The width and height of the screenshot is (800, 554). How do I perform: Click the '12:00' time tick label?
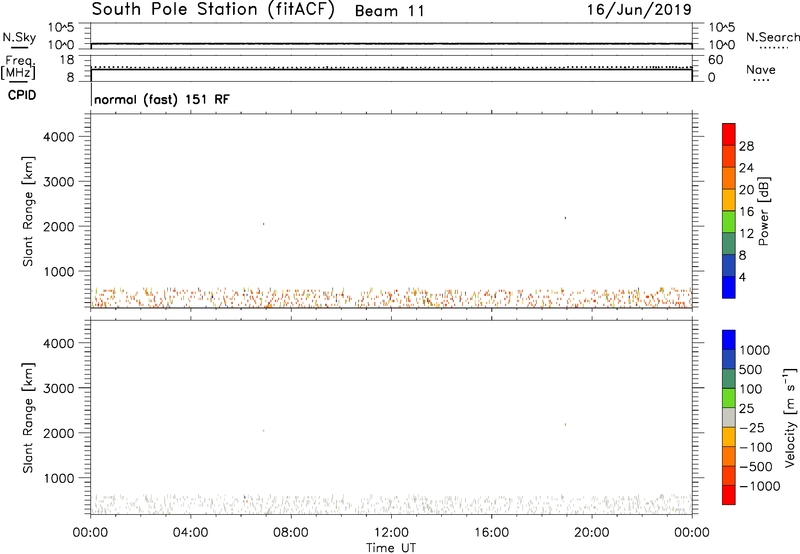pyautogui.click(x=391, y=533)
